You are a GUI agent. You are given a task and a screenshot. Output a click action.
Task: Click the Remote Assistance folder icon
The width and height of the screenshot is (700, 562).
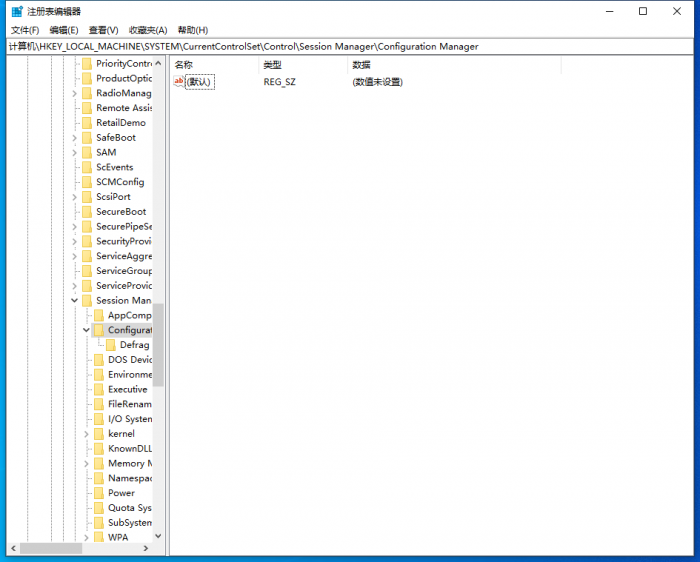click(x=87, y=108)
